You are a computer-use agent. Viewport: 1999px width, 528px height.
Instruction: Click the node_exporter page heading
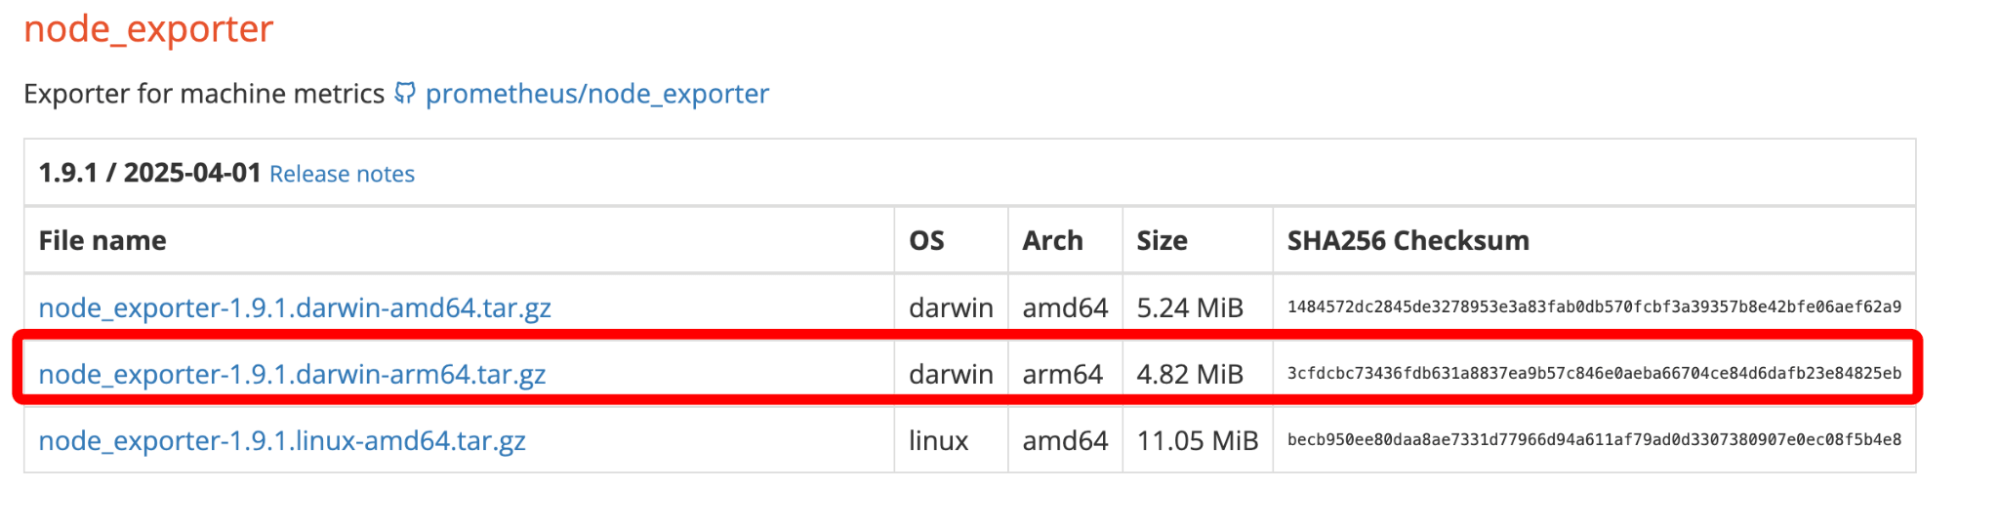[x=149, y=30]
